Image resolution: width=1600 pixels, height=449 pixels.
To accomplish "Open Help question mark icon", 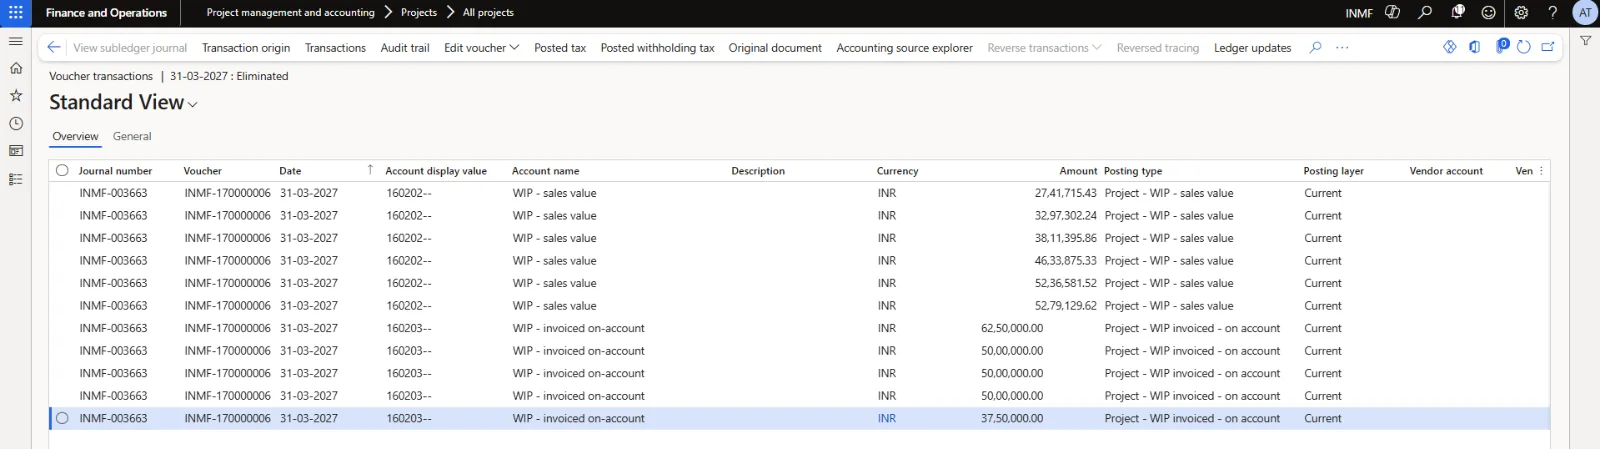I will pos(1552,13).
